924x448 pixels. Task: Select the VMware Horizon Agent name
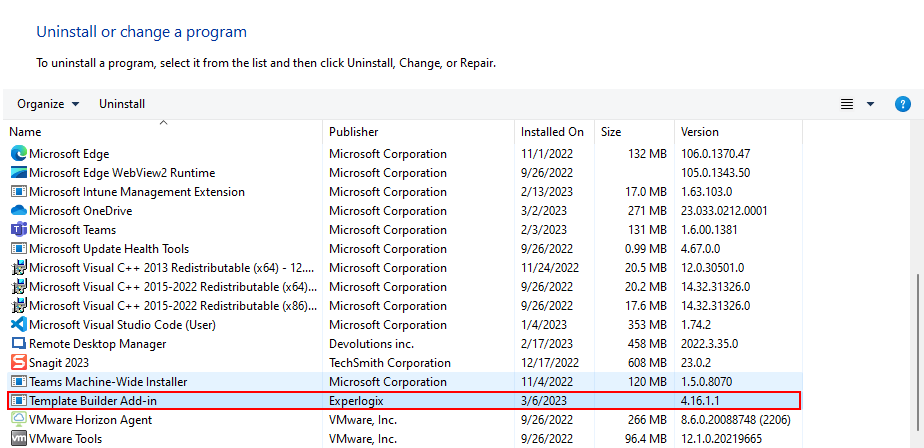click(x=90, y=420)
